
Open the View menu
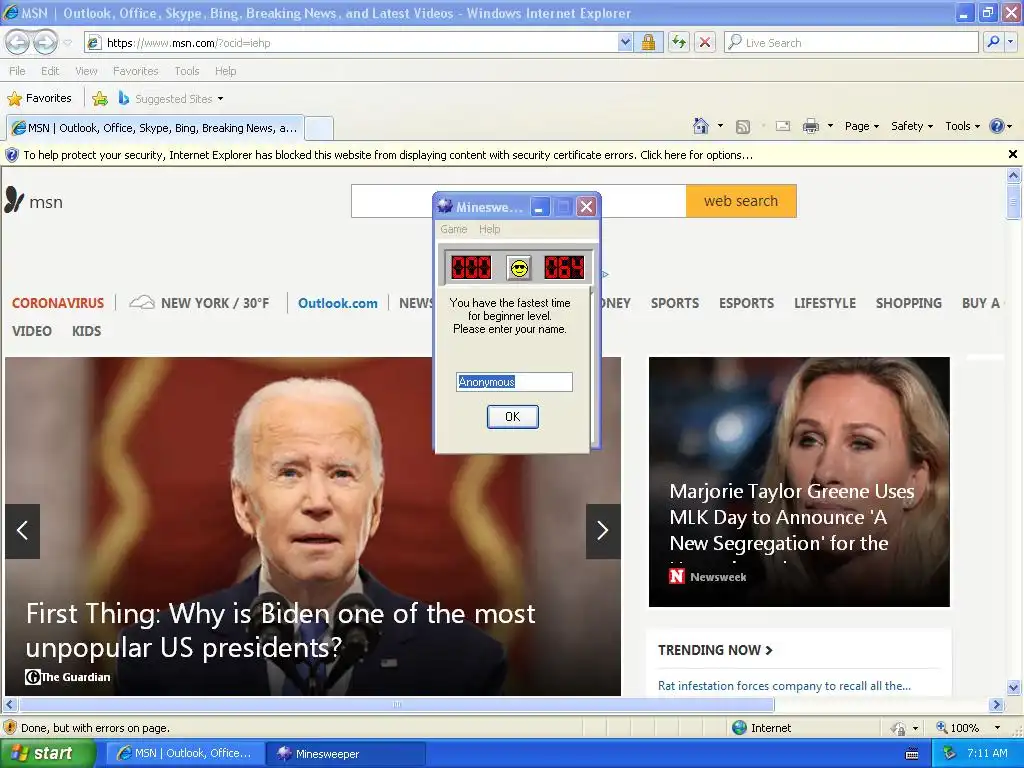[x=86, y=71]
